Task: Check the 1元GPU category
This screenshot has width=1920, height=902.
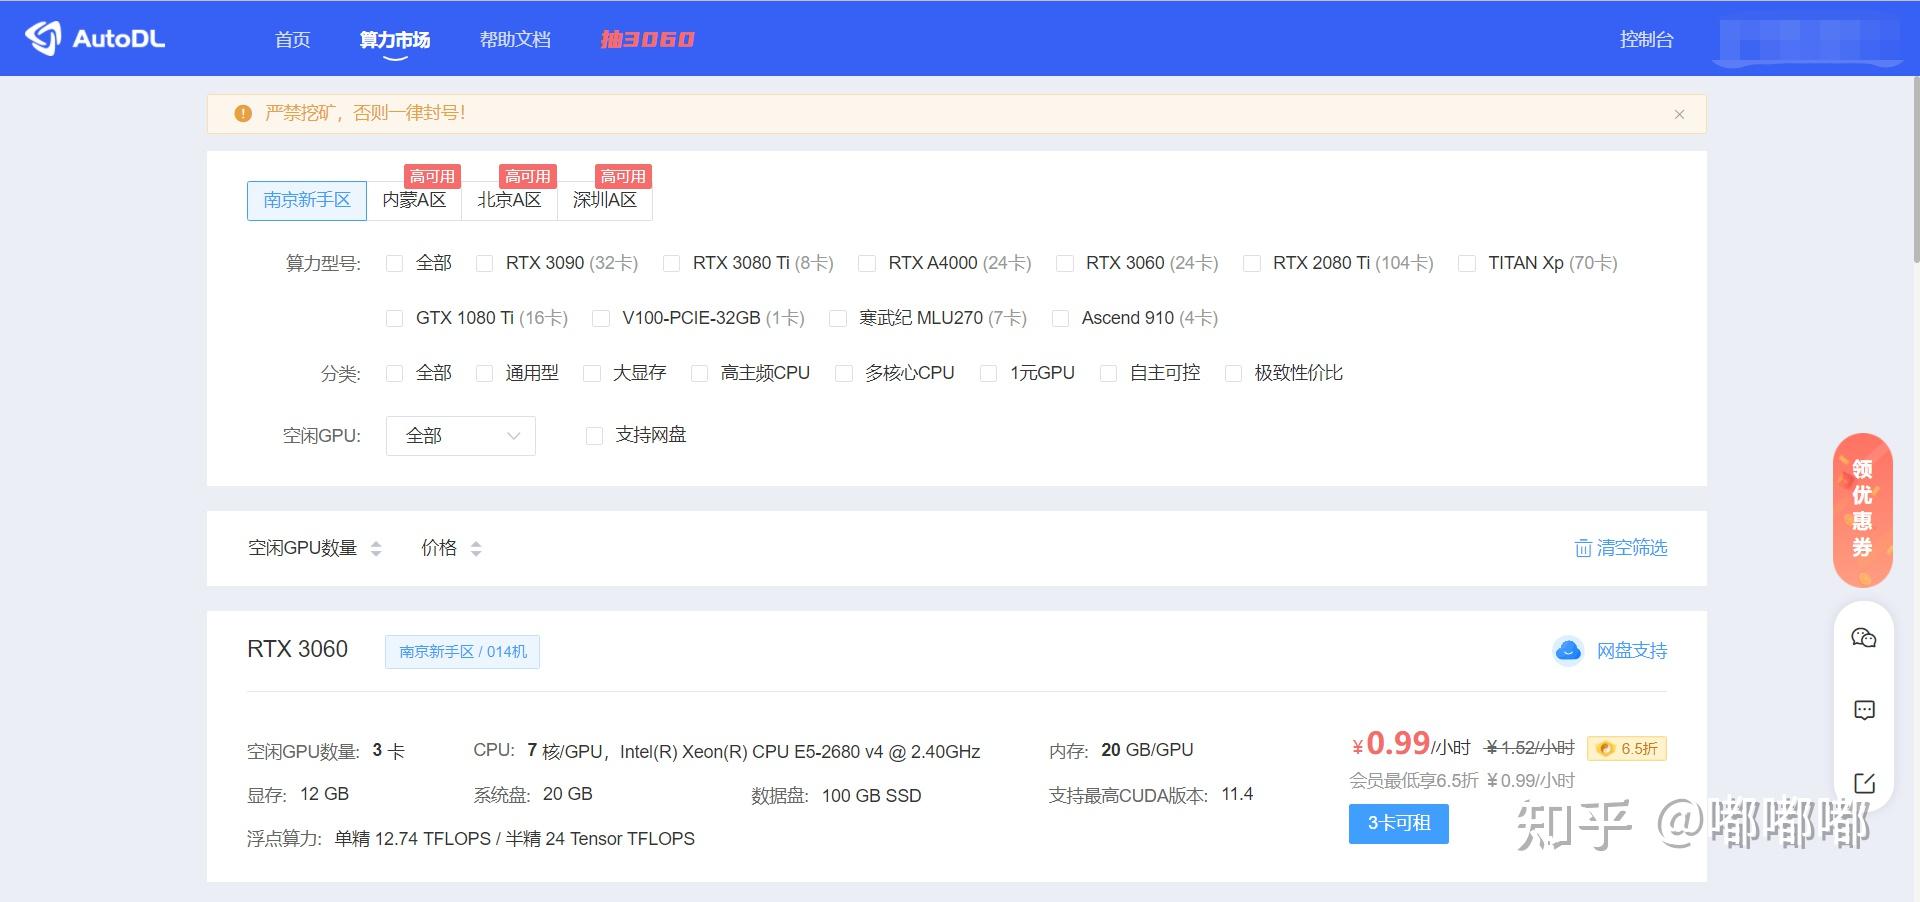Action: 988,373
